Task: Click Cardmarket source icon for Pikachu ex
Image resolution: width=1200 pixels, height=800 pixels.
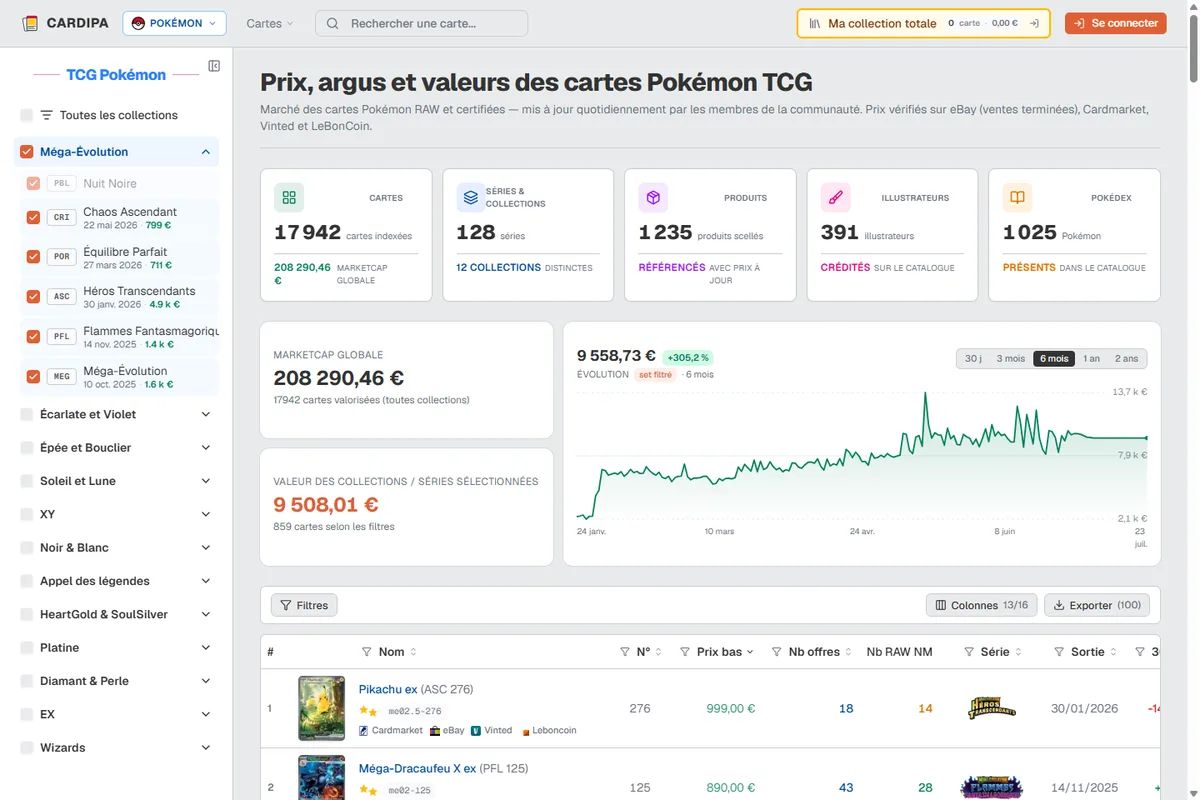Action: click(x=364, y=731)
